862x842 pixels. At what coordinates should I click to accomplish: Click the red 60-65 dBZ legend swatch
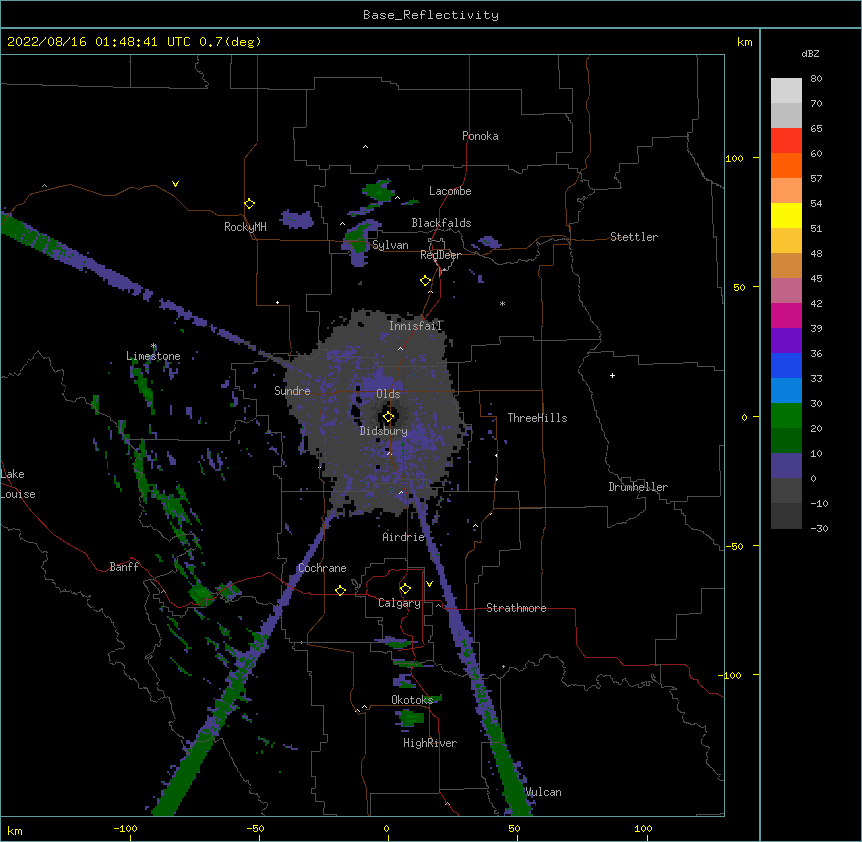point(786,141)
